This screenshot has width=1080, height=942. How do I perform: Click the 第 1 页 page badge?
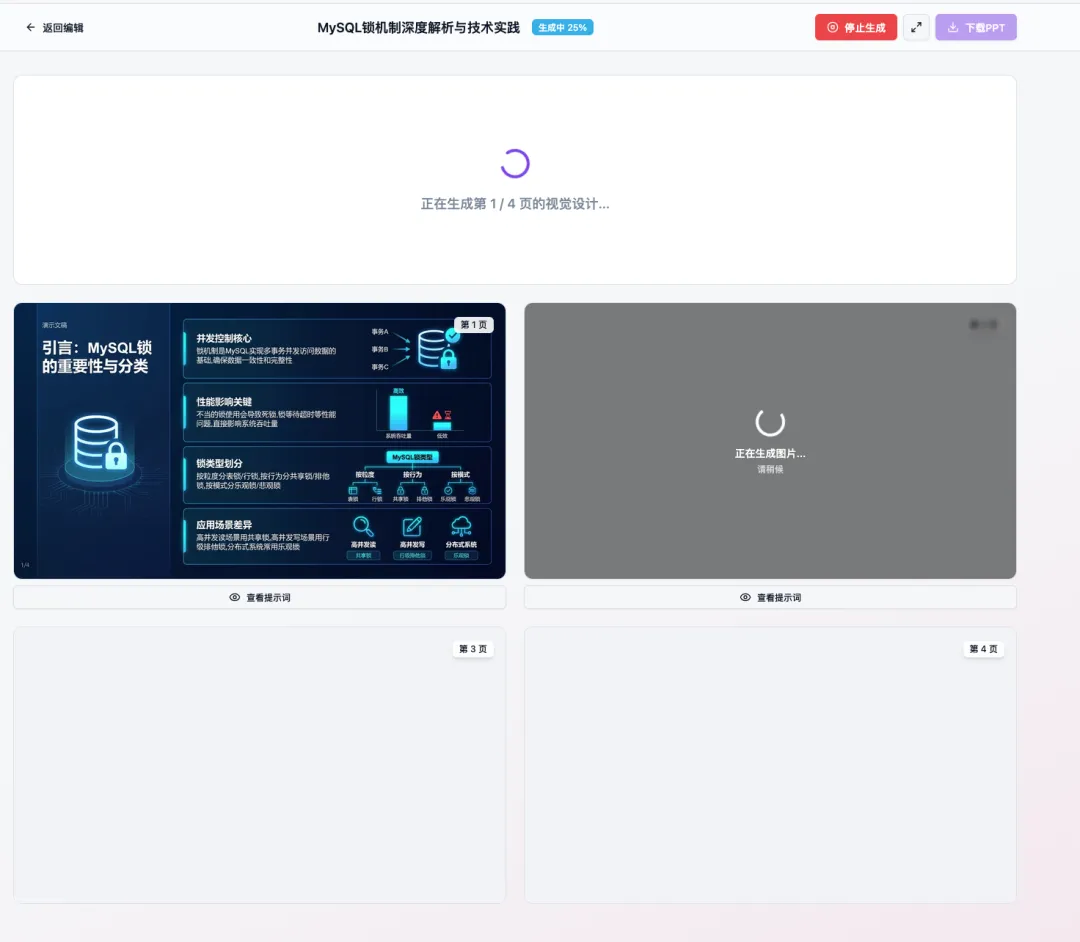point(474,324)
